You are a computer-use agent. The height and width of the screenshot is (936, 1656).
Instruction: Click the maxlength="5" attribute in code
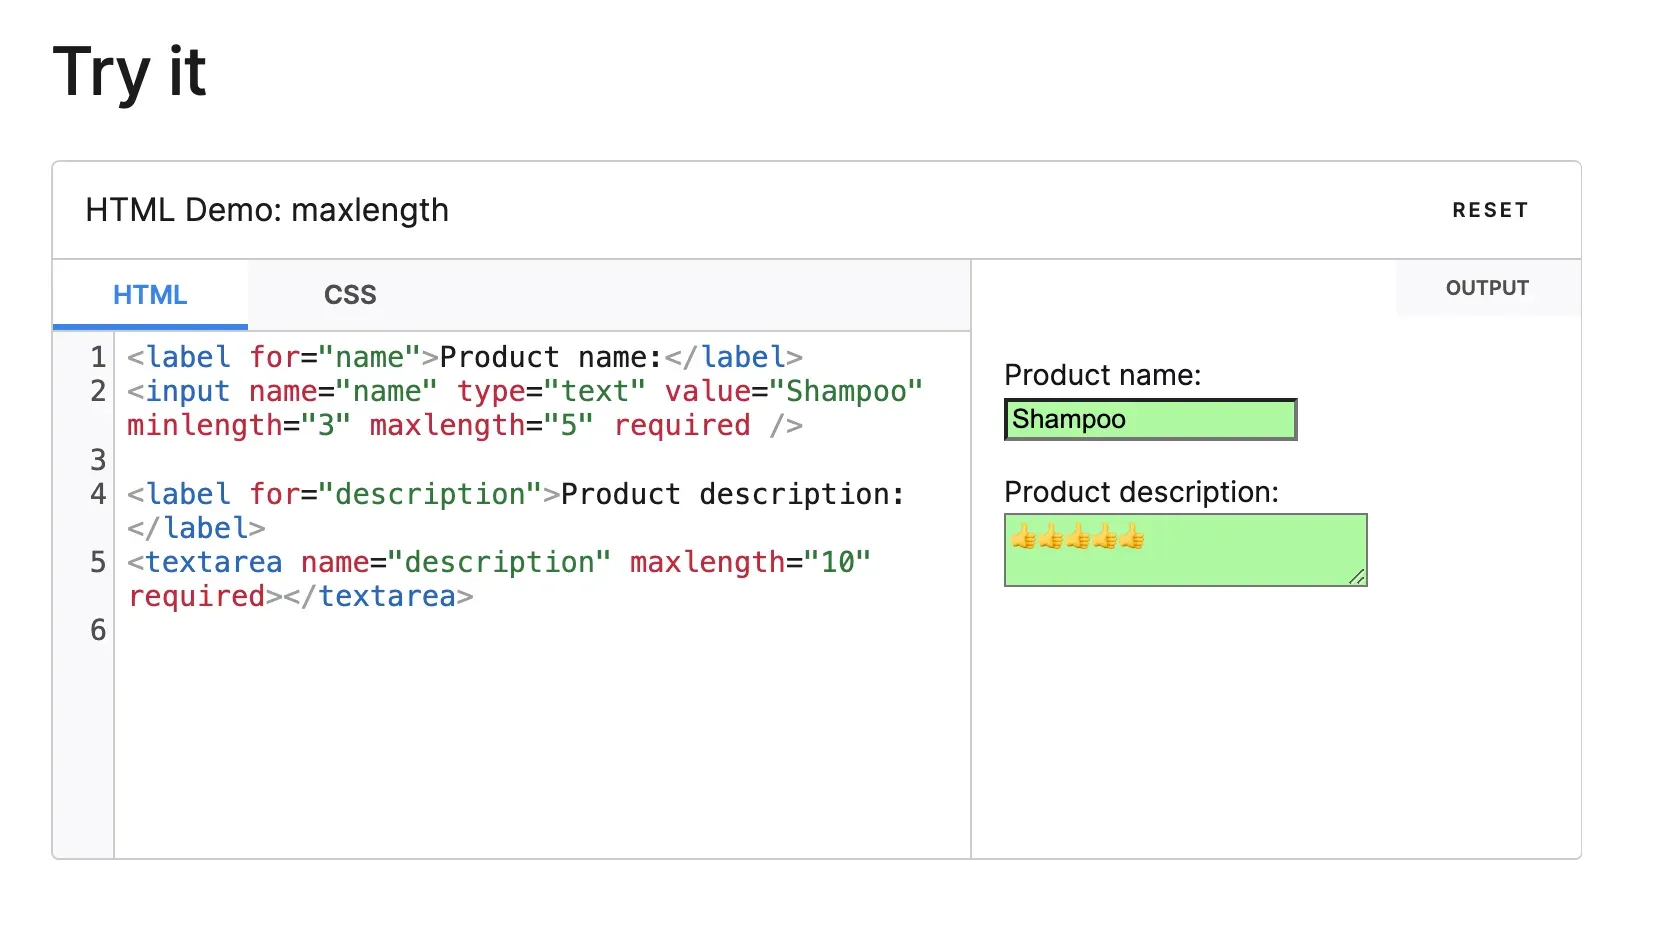pyautogui.click(x=481, y=426)
